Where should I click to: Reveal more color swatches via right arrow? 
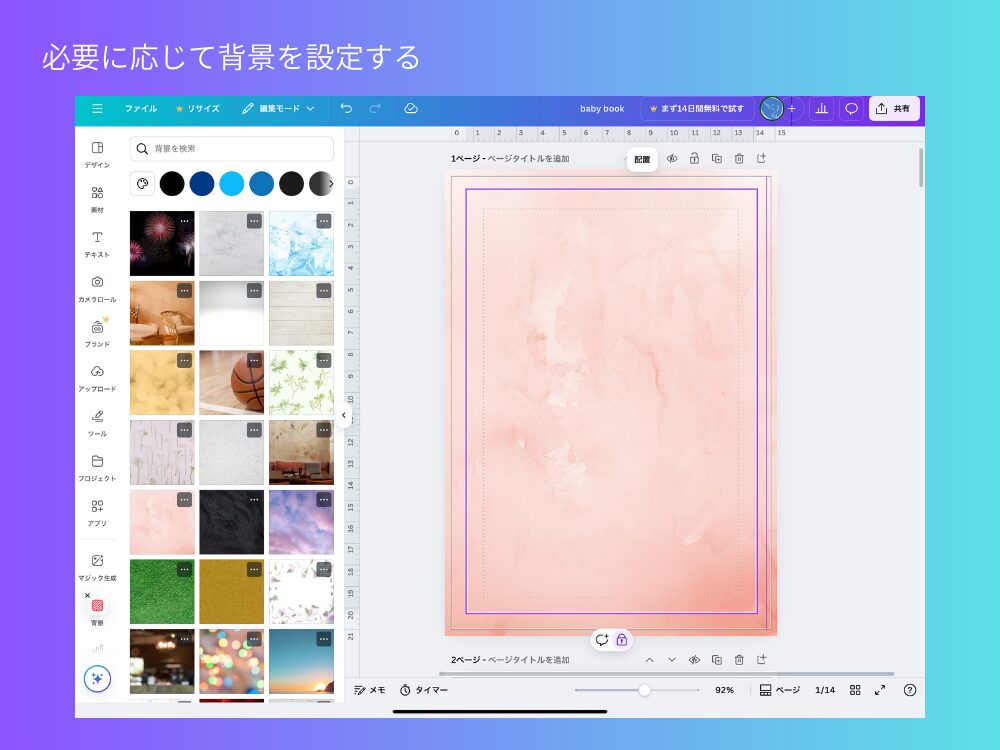click(331, 183)
